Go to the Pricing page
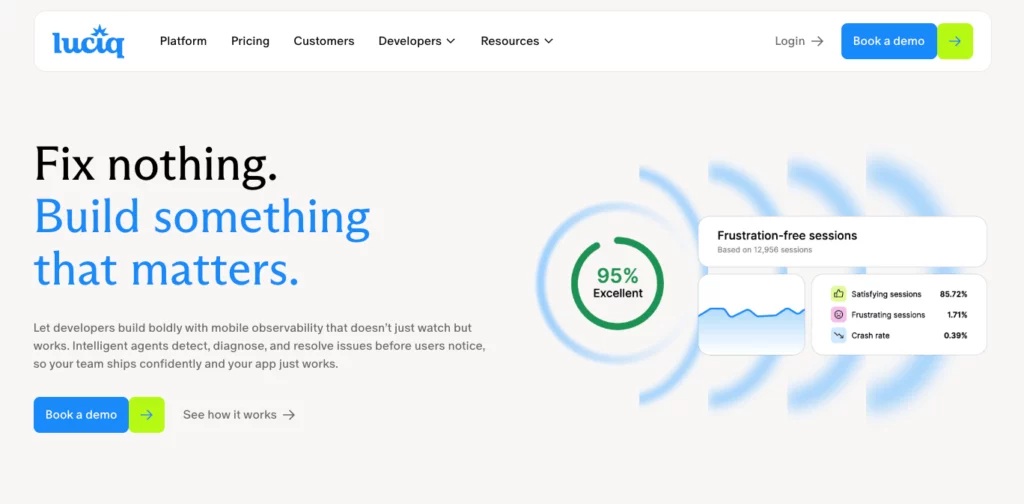 click(250, 41)
